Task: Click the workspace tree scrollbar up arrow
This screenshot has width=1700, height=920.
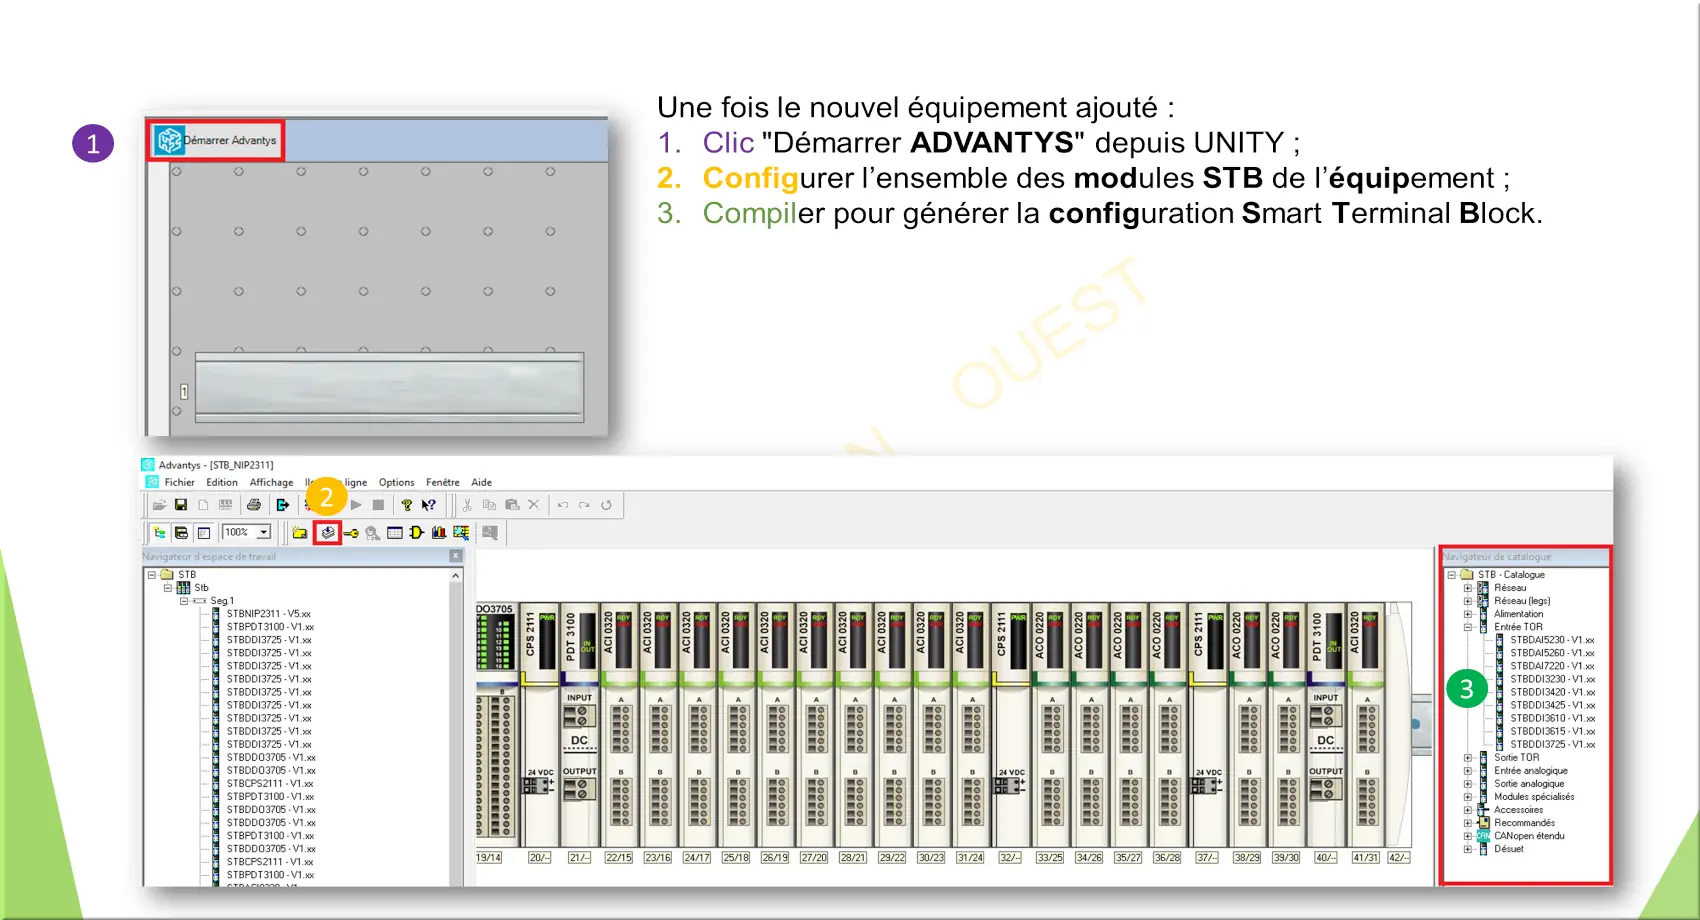Action: [x=456, y=576]
